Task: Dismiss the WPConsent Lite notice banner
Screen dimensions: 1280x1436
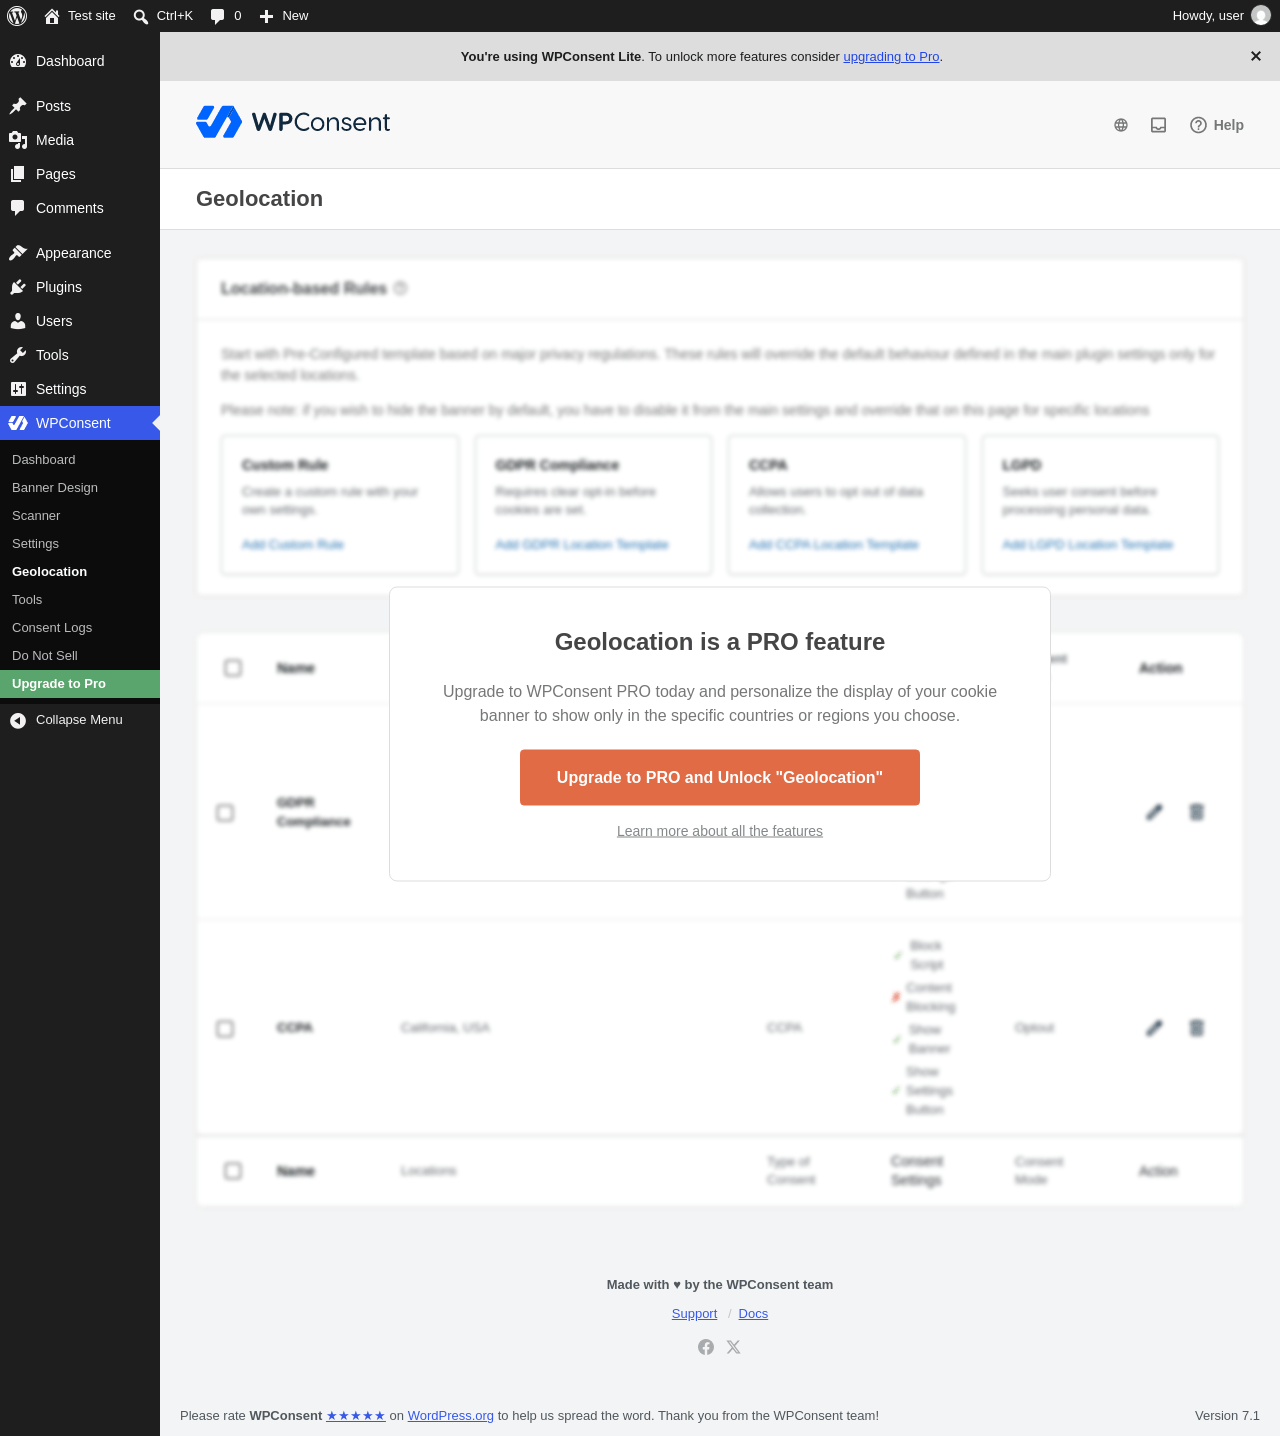Action: (1256, 56)
